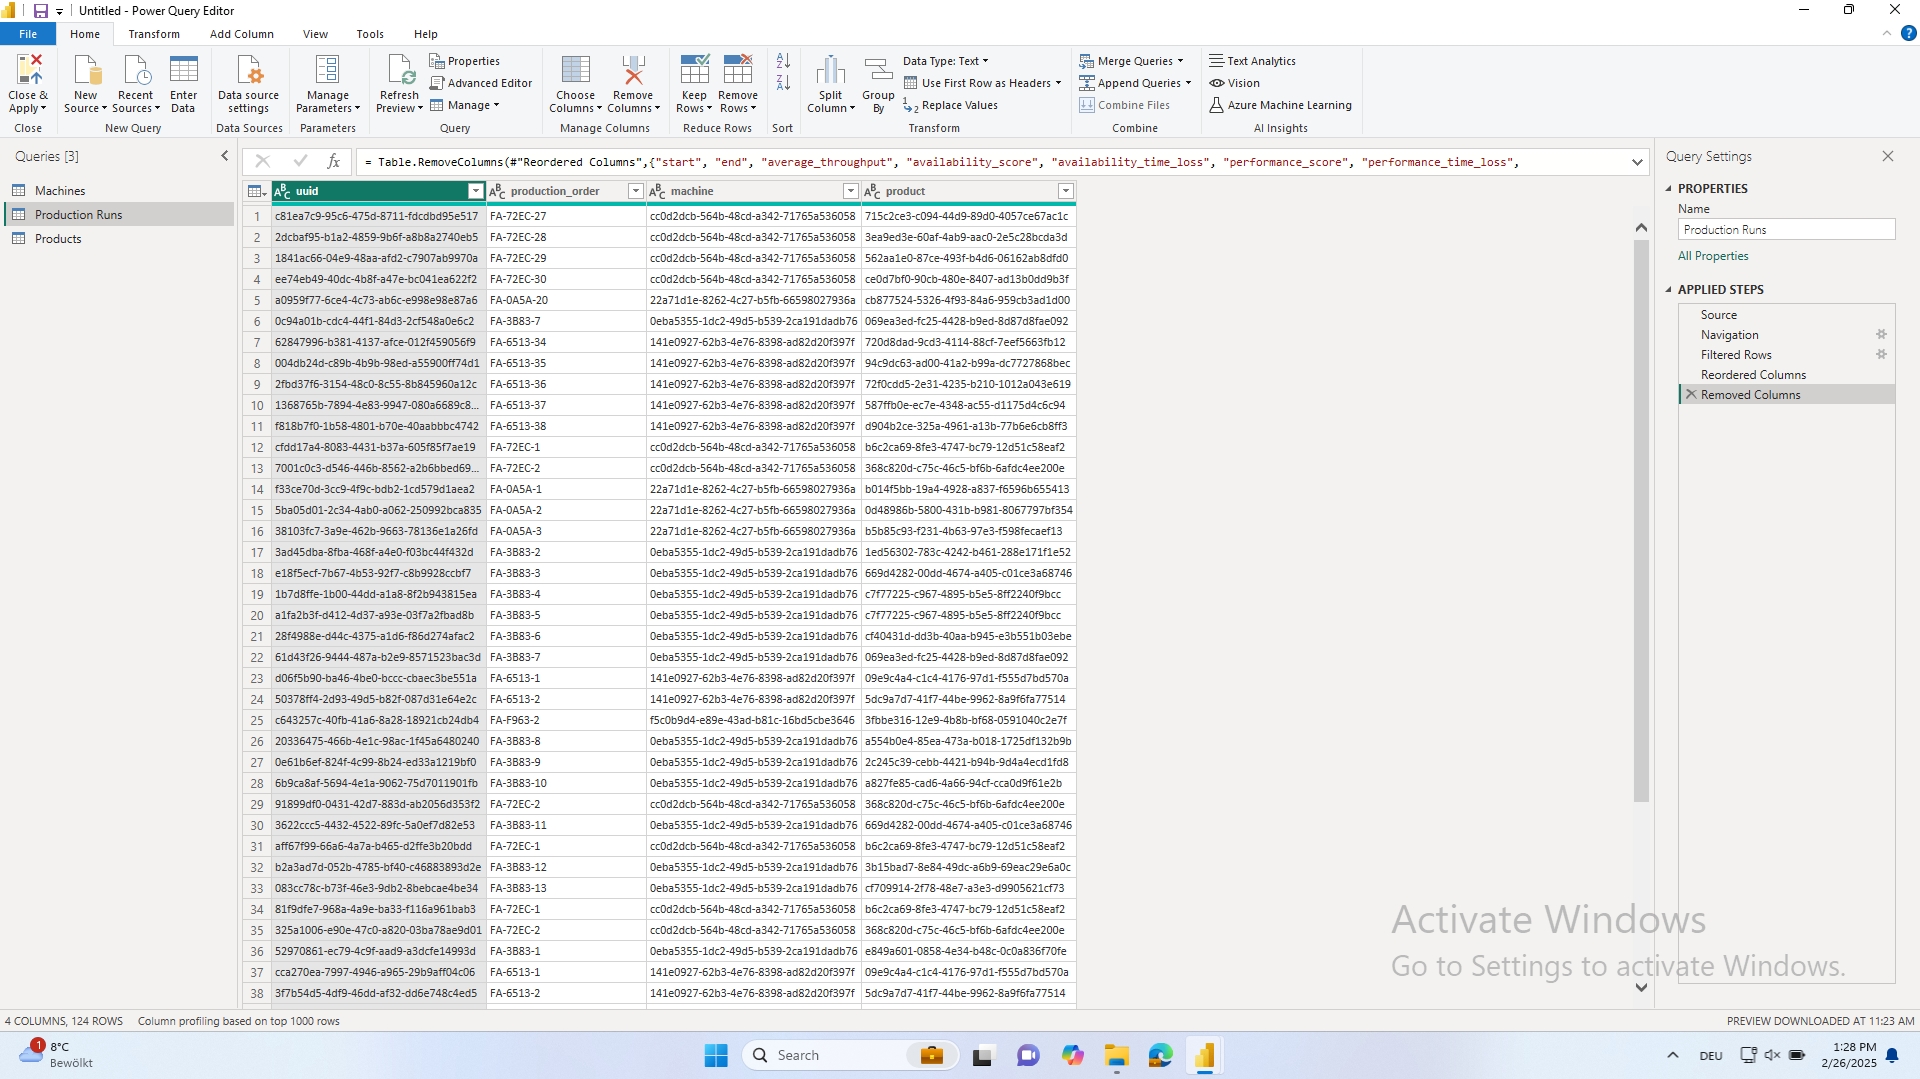Screen dimensions: 1920x1079
Task: Close the Query Settings pane
Action: click(x=1888, y=156)
